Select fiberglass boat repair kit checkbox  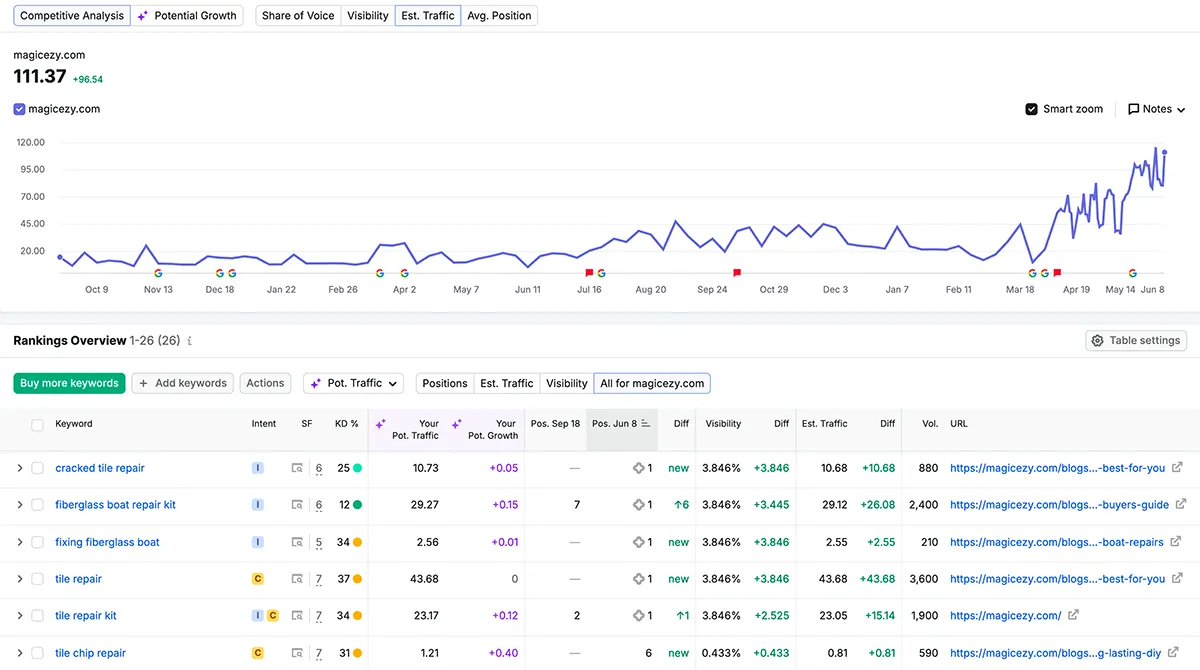pyautogui.click(x=37, y=505)
